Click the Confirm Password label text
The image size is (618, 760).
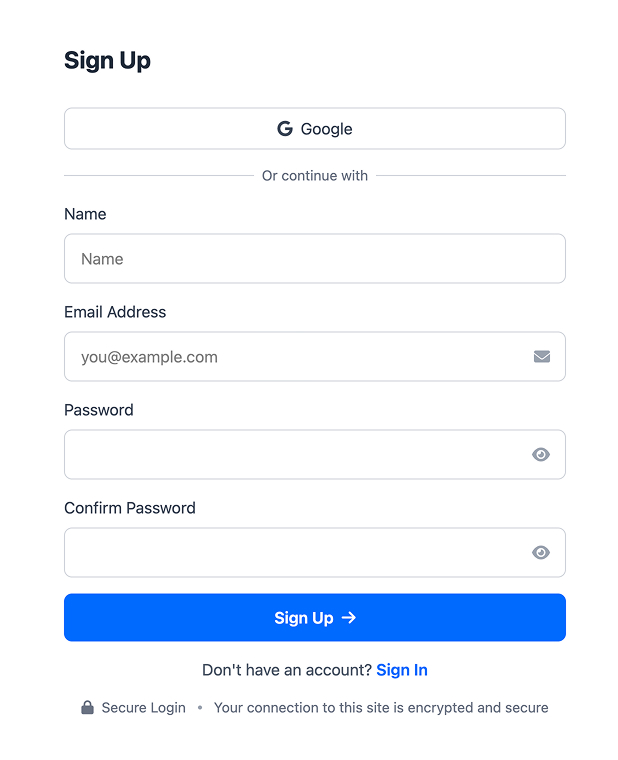130,507
